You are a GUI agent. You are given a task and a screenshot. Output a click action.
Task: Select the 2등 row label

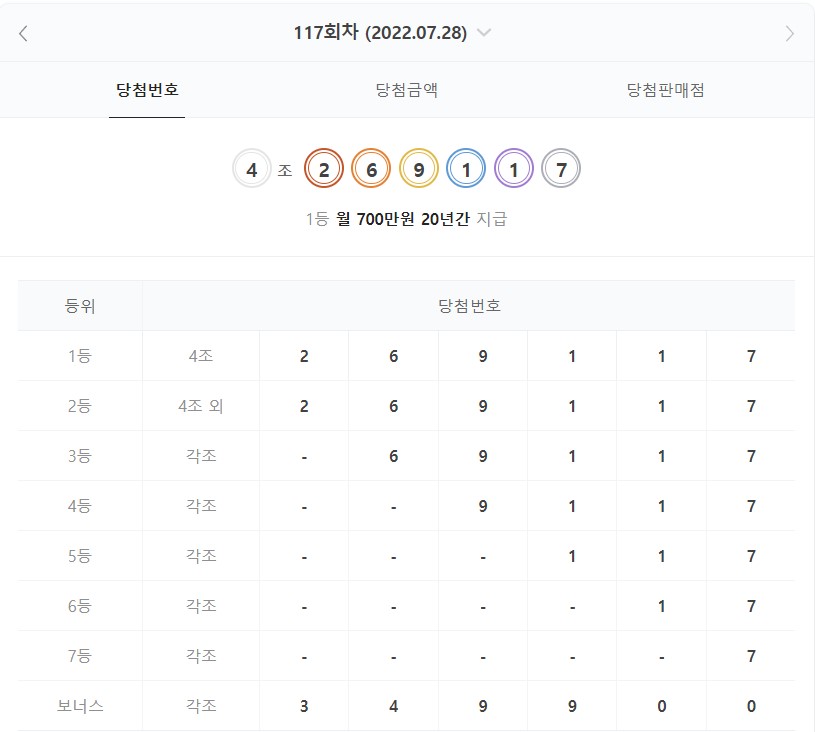pyautogui.click(x=80, y=406)
